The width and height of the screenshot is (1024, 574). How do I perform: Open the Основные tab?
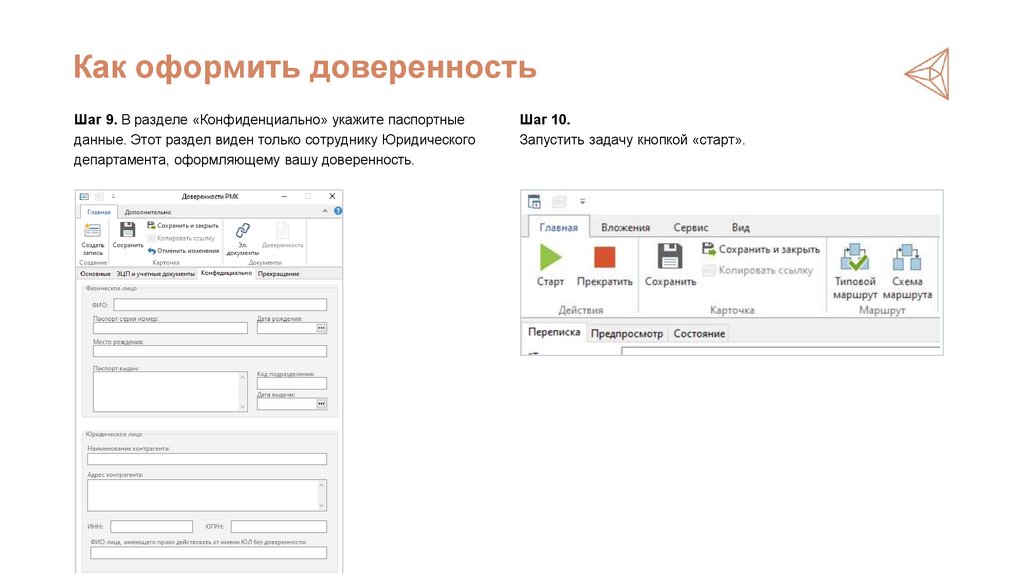pos(95,274)
